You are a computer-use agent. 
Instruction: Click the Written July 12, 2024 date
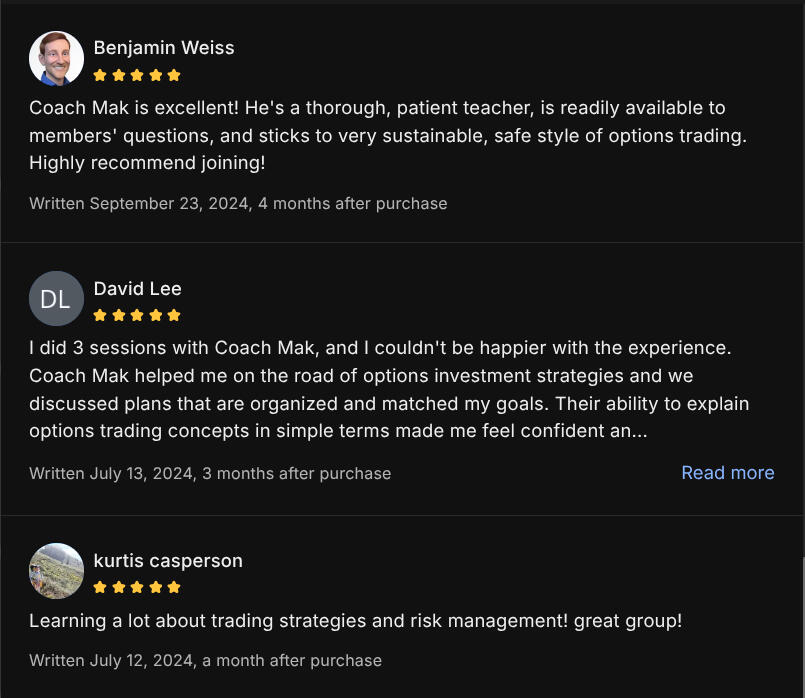pyautogui.click(x=205, y=660)
